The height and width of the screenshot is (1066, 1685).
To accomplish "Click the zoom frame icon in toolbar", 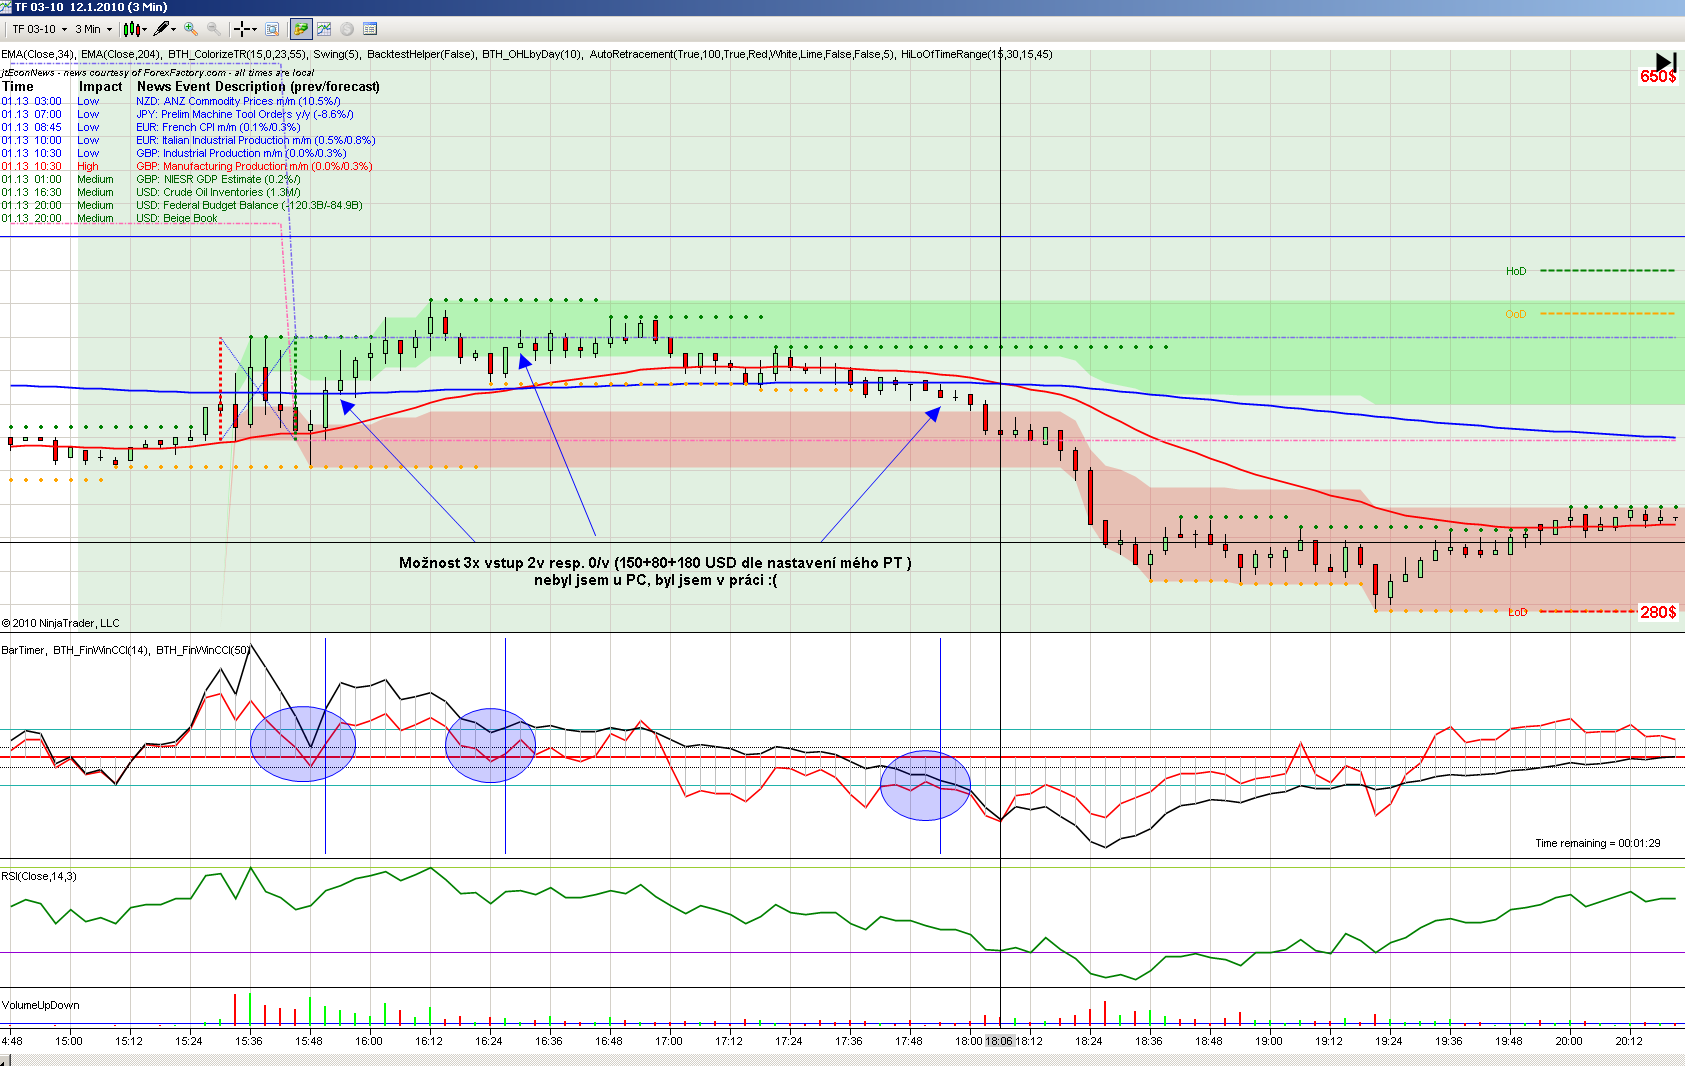I will [x=272, y=29].
